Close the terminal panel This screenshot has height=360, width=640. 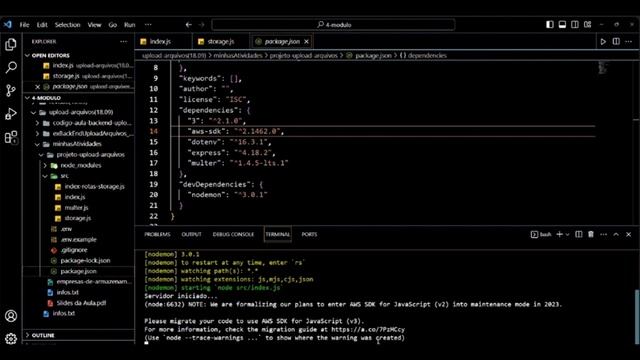[629, 234]
